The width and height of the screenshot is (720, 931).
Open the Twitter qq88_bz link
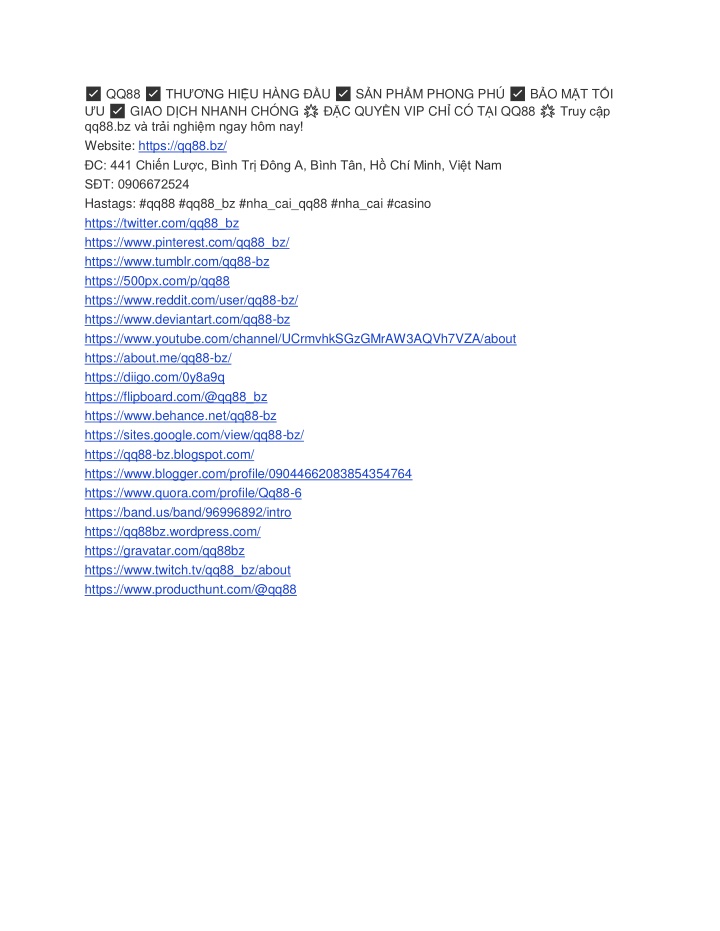tap(161, 223)
